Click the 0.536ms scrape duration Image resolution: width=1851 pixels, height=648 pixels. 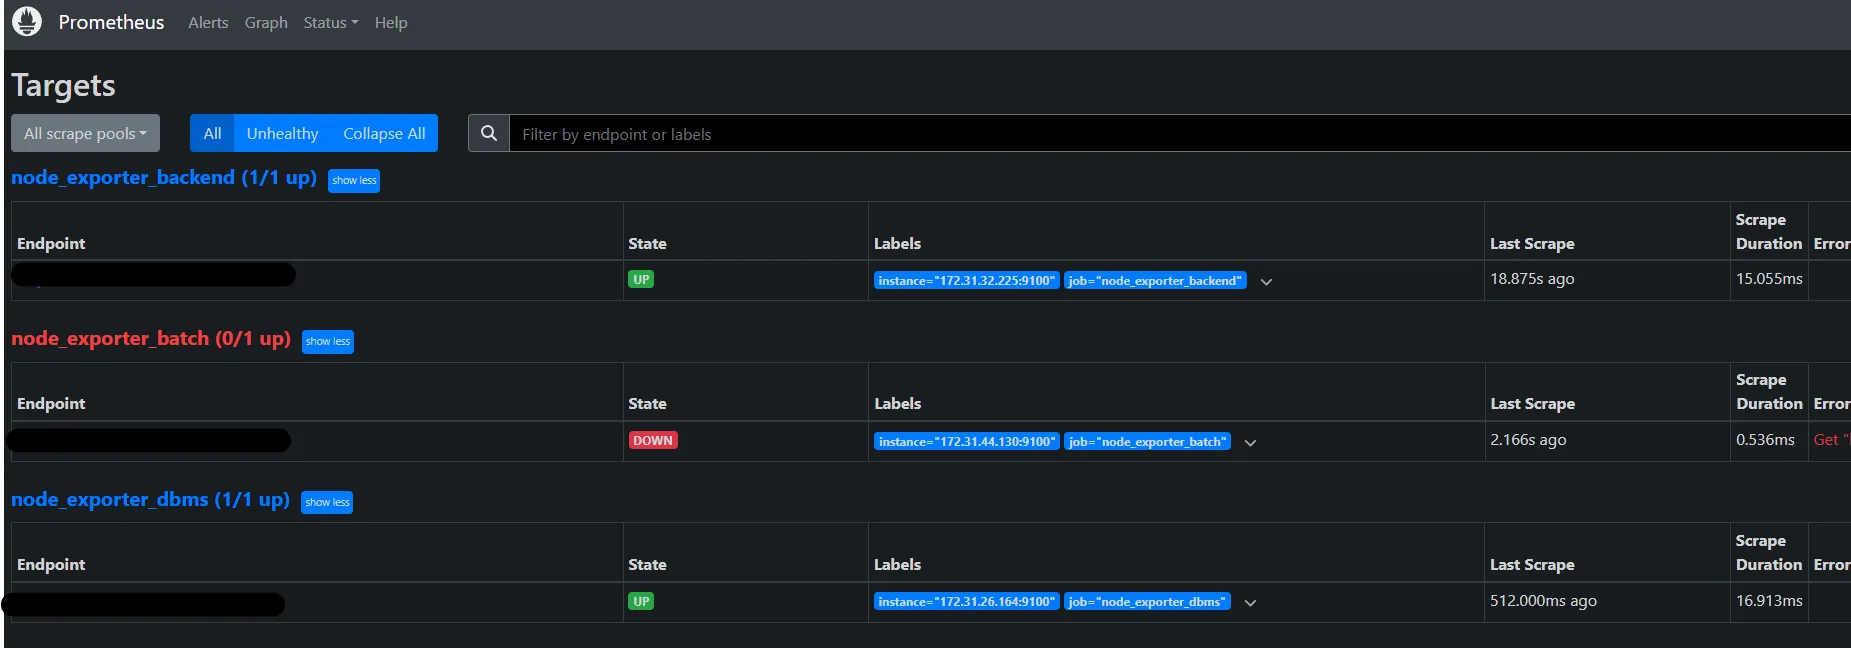coord(1765,440)
